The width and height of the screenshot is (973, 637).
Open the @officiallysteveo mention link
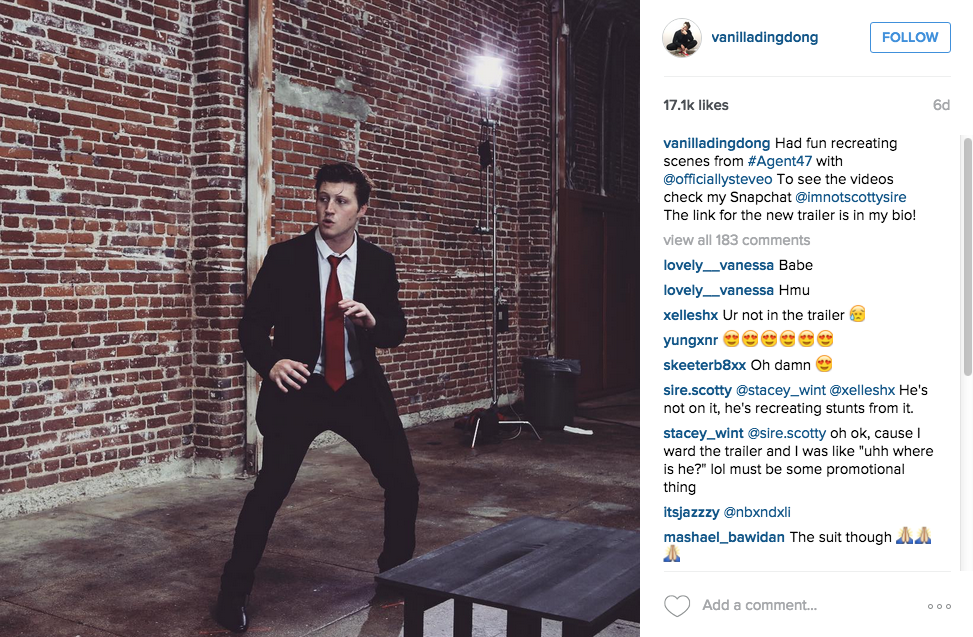pos(717,179)
